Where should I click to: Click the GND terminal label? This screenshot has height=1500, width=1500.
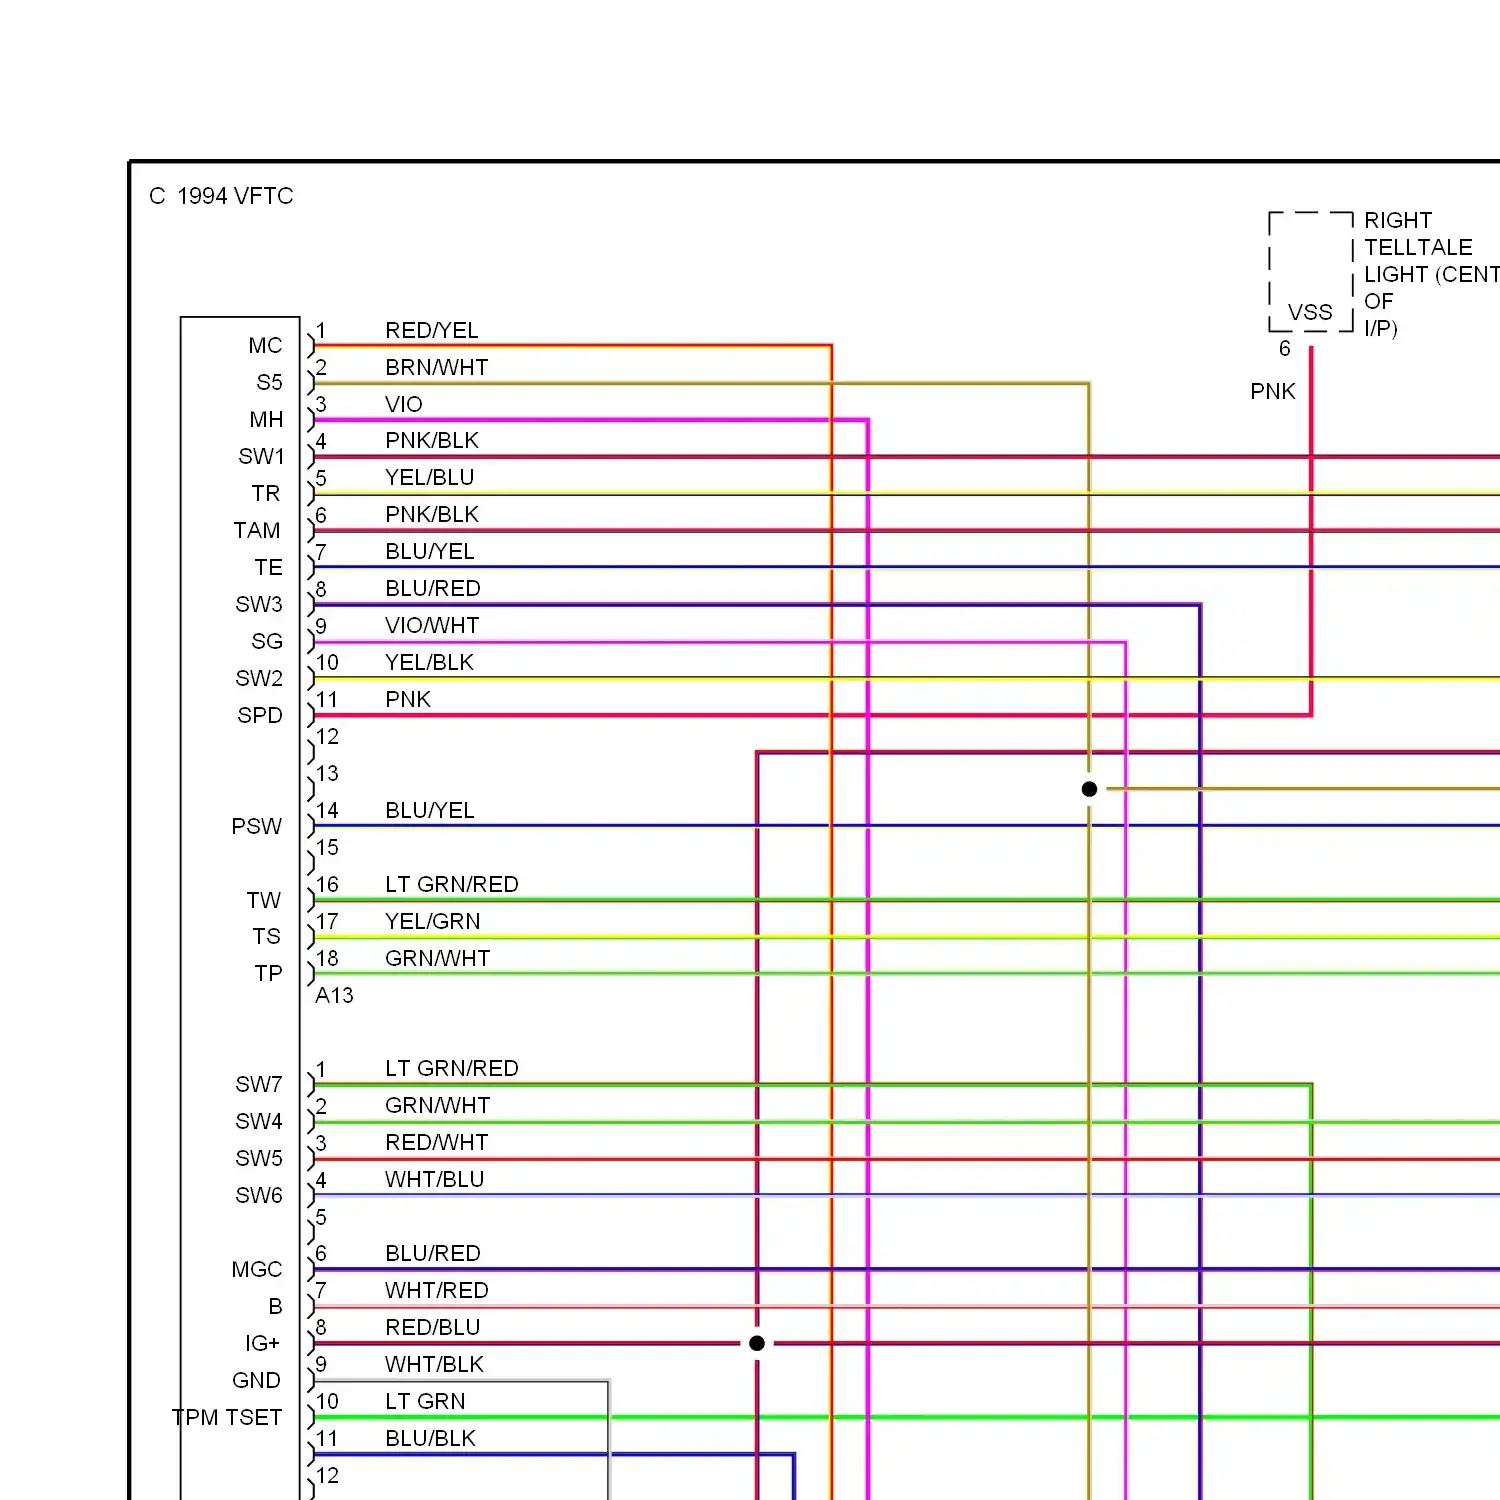[256, 1380]
